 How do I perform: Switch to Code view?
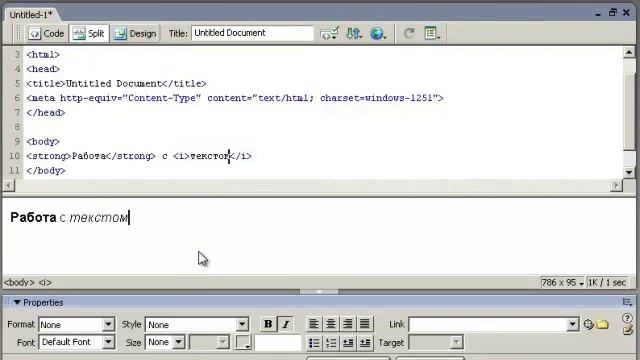click(x=46, y=33)
